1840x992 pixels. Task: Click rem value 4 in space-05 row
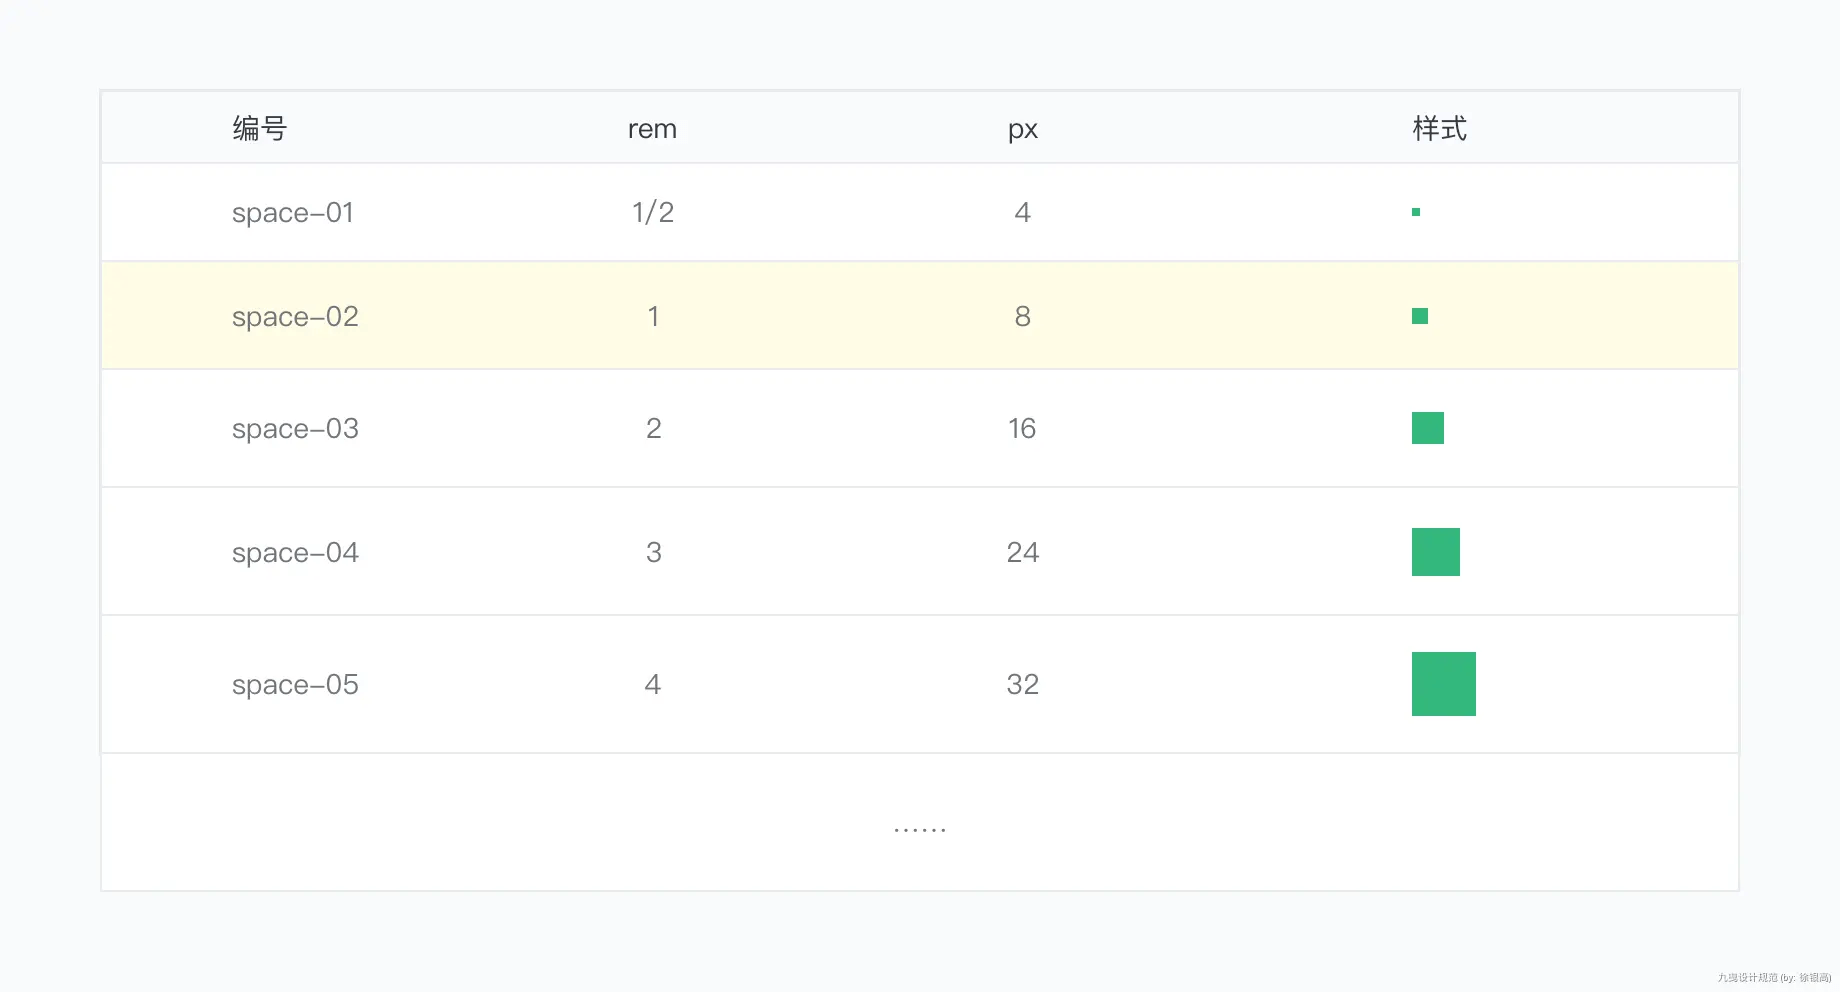pos(653,684)
